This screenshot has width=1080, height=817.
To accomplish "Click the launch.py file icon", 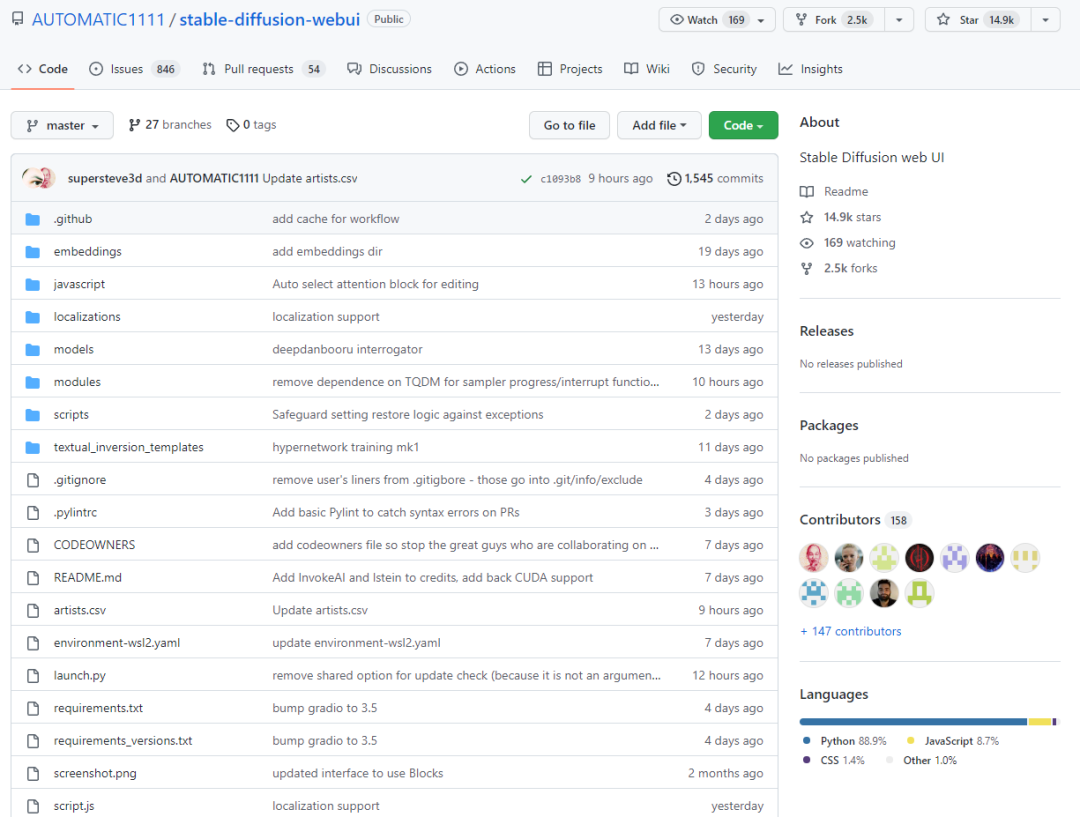I will click(32, 676).
